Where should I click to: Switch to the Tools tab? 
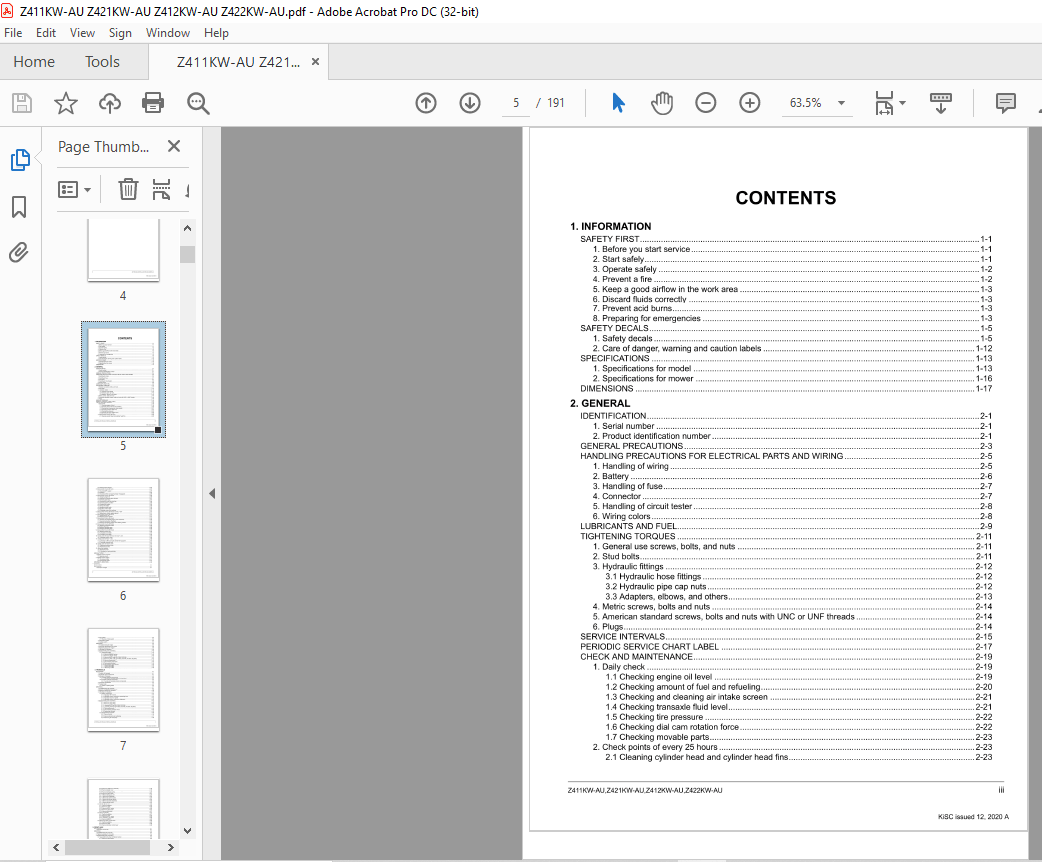[x=101, y=61]
